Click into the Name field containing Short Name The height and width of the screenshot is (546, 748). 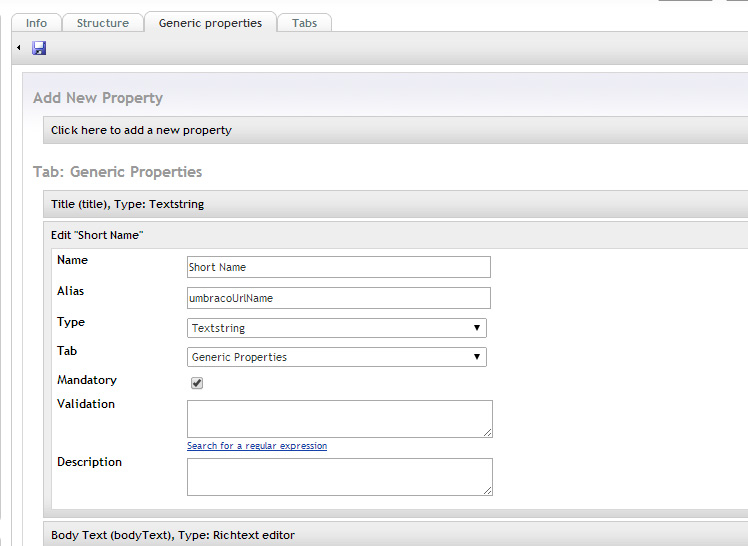(x=339, y=267)
